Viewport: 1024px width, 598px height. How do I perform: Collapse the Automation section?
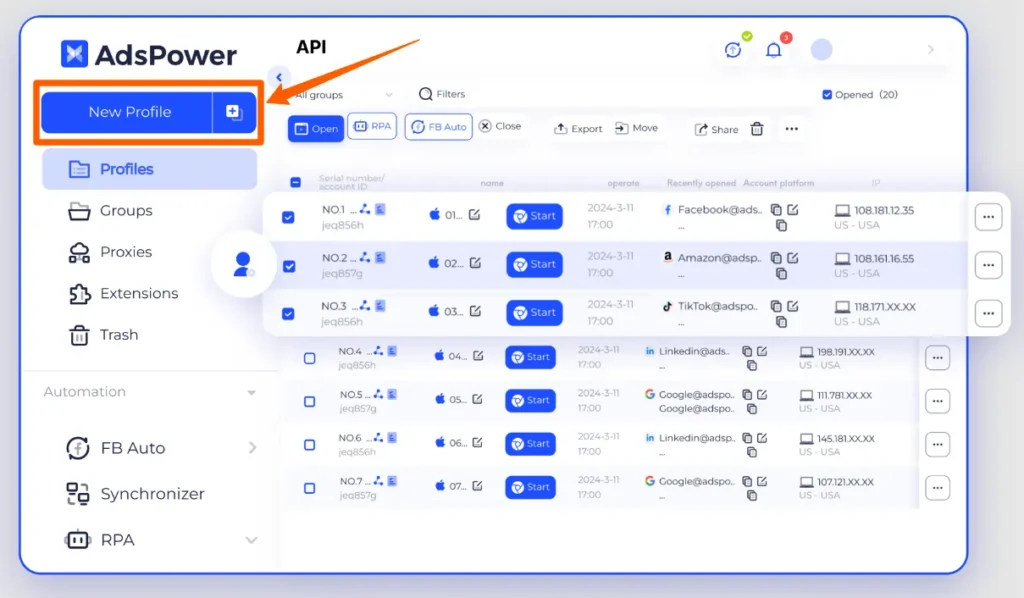(251, 392)
